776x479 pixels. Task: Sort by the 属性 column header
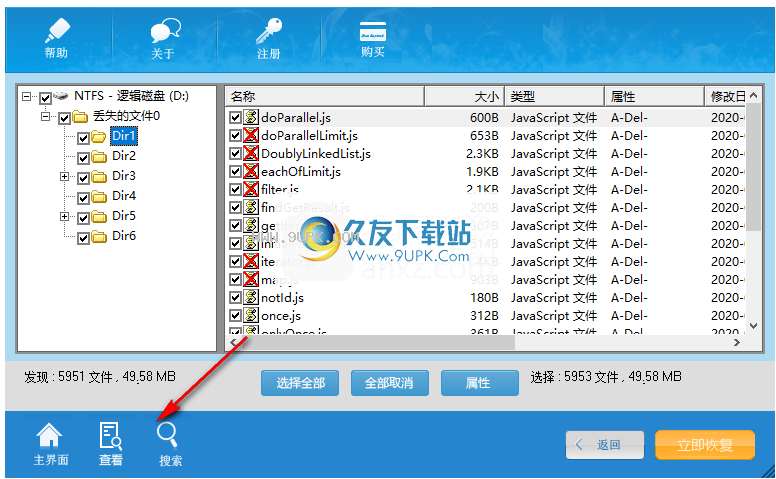click(654, 96)
